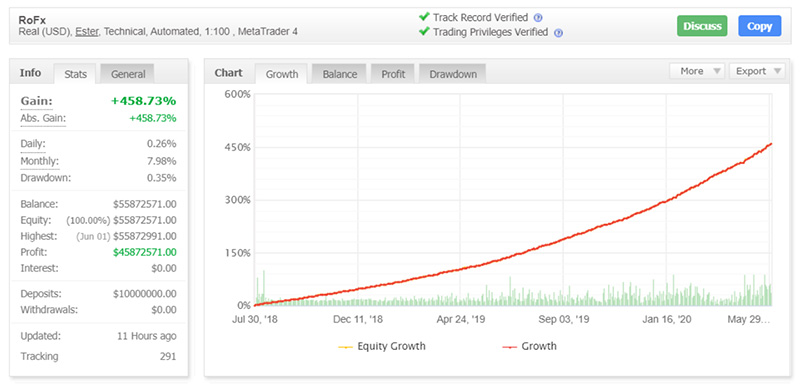This screenshot has width=800, height=386.
Task: Expand the Export dropdown
Action: (x=757, y=71)
